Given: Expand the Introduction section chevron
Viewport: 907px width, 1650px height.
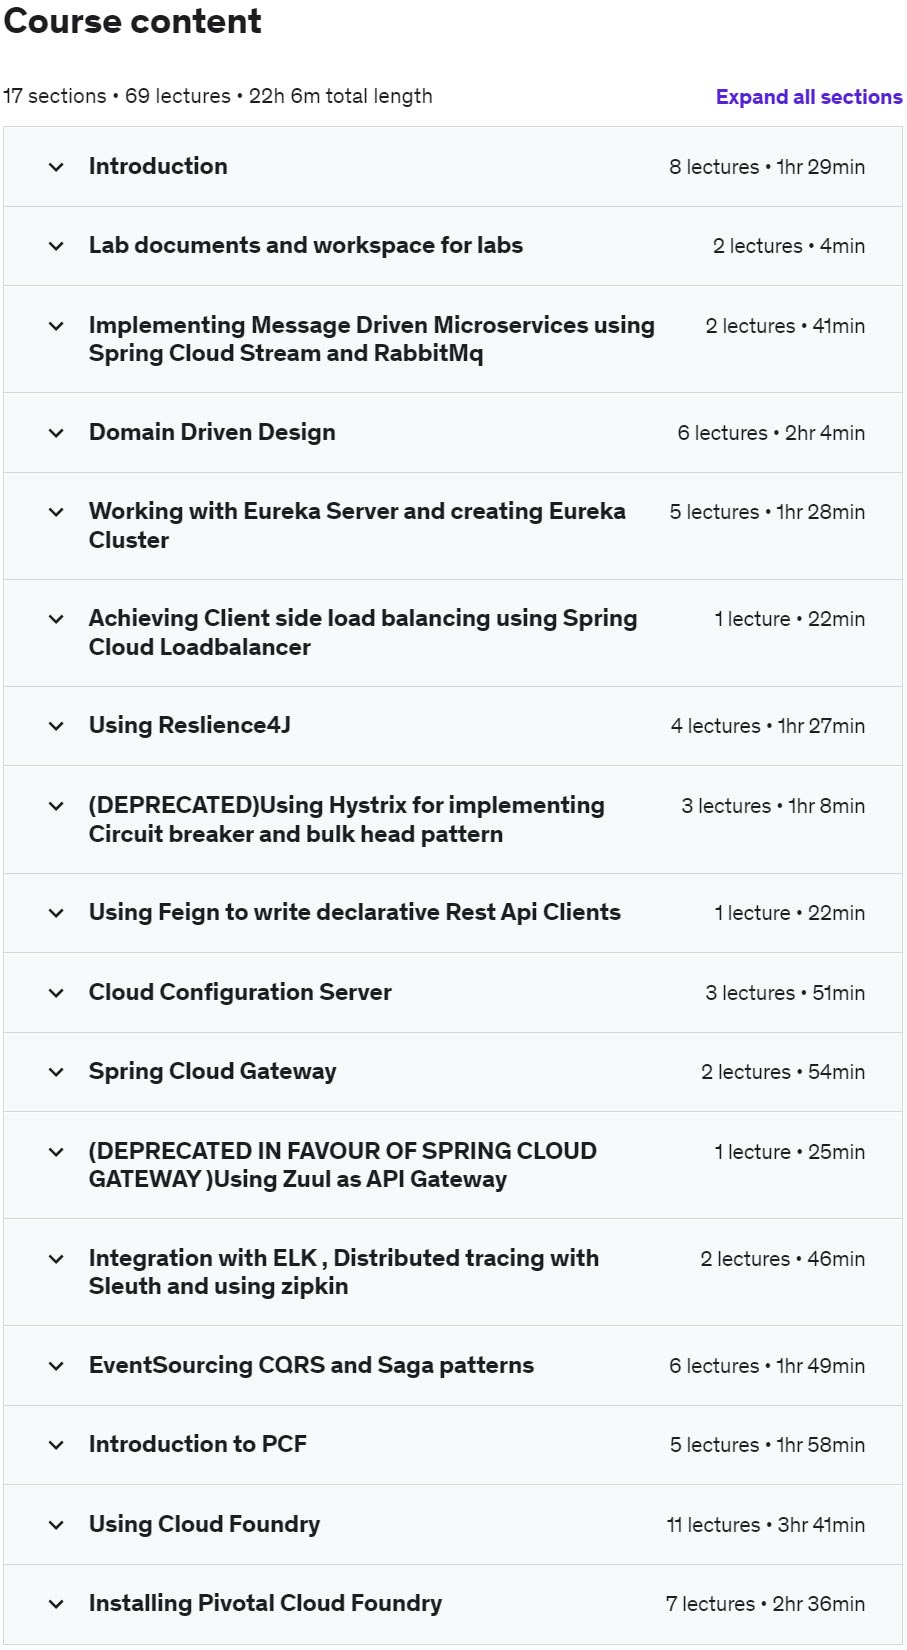Looking at the screenshot, I should point(57,167).
